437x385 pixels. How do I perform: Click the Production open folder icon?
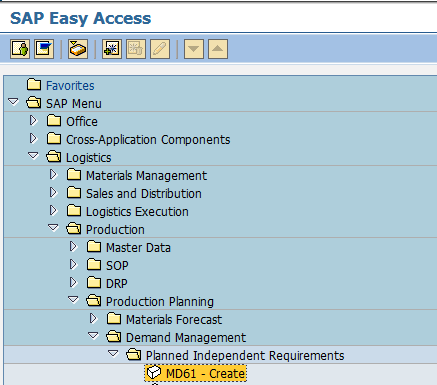click(x=74, y=229)
